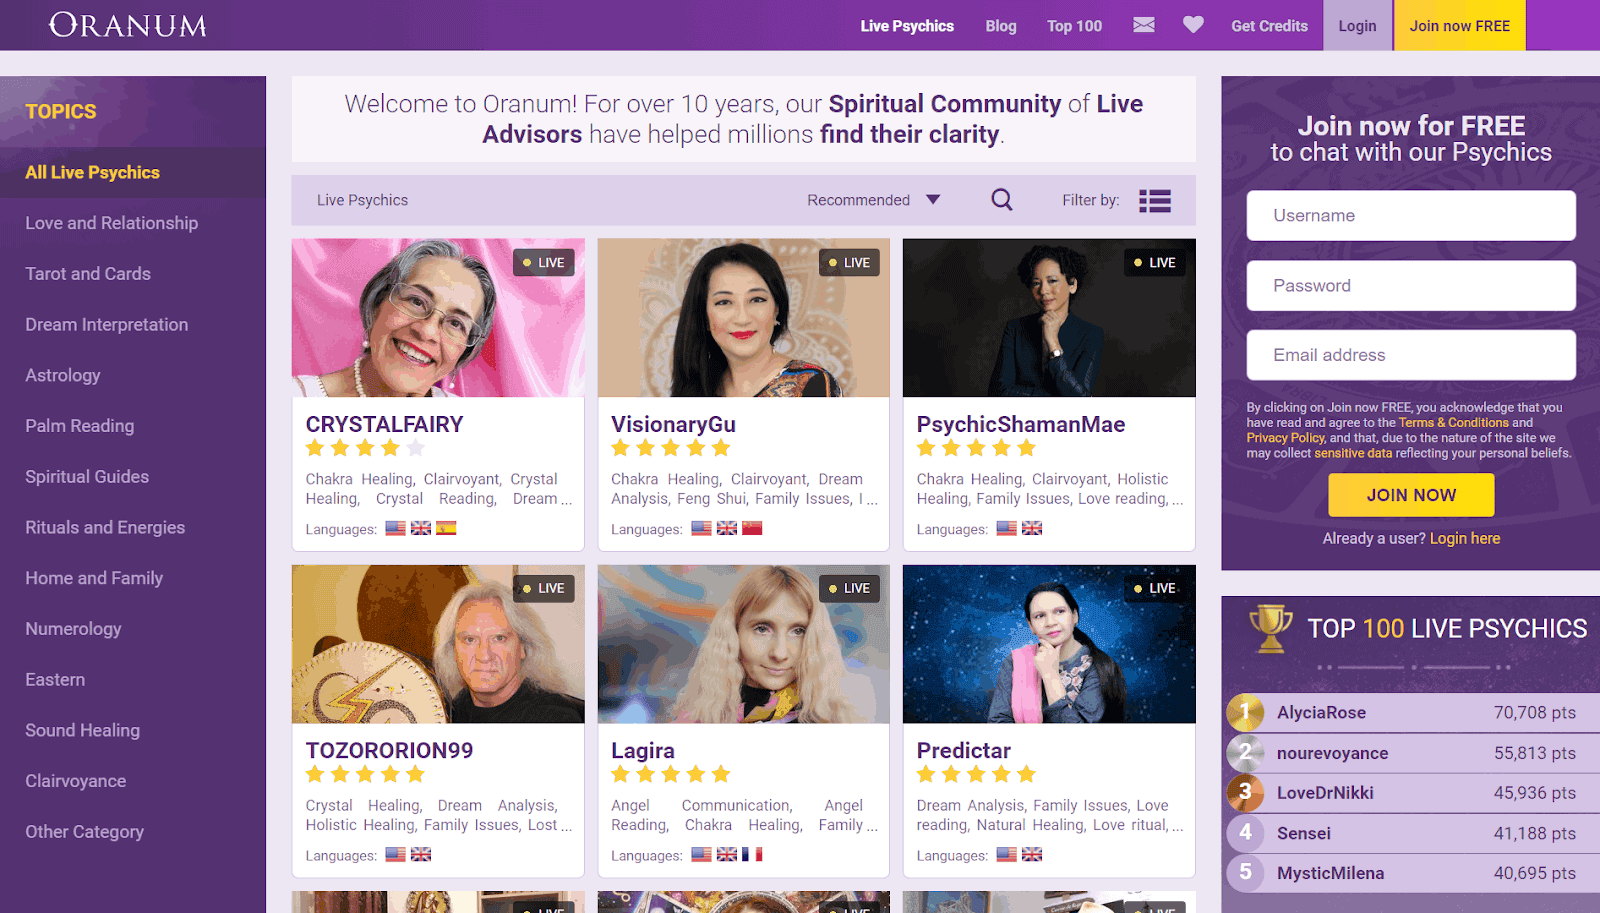Focus the Email address field
This screenshot has height=913, width=1600.
click(x=1411, y=355)
